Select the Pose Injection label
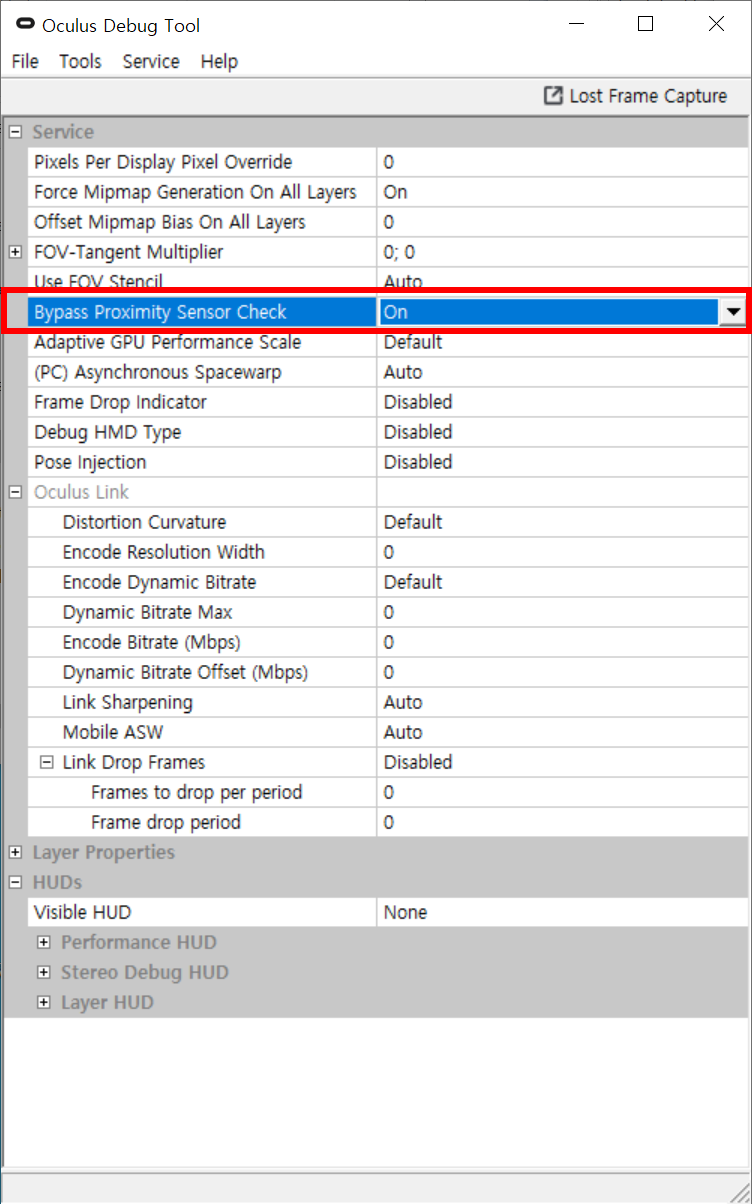 point(90,462)
